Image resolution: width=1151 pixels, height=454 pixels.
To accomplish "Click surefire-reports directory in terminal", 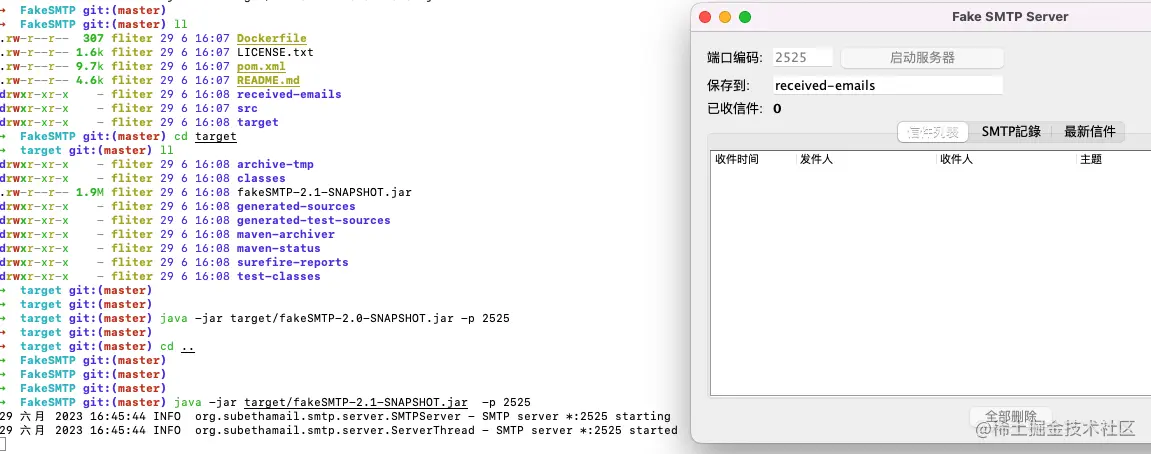I will (293, 262).
